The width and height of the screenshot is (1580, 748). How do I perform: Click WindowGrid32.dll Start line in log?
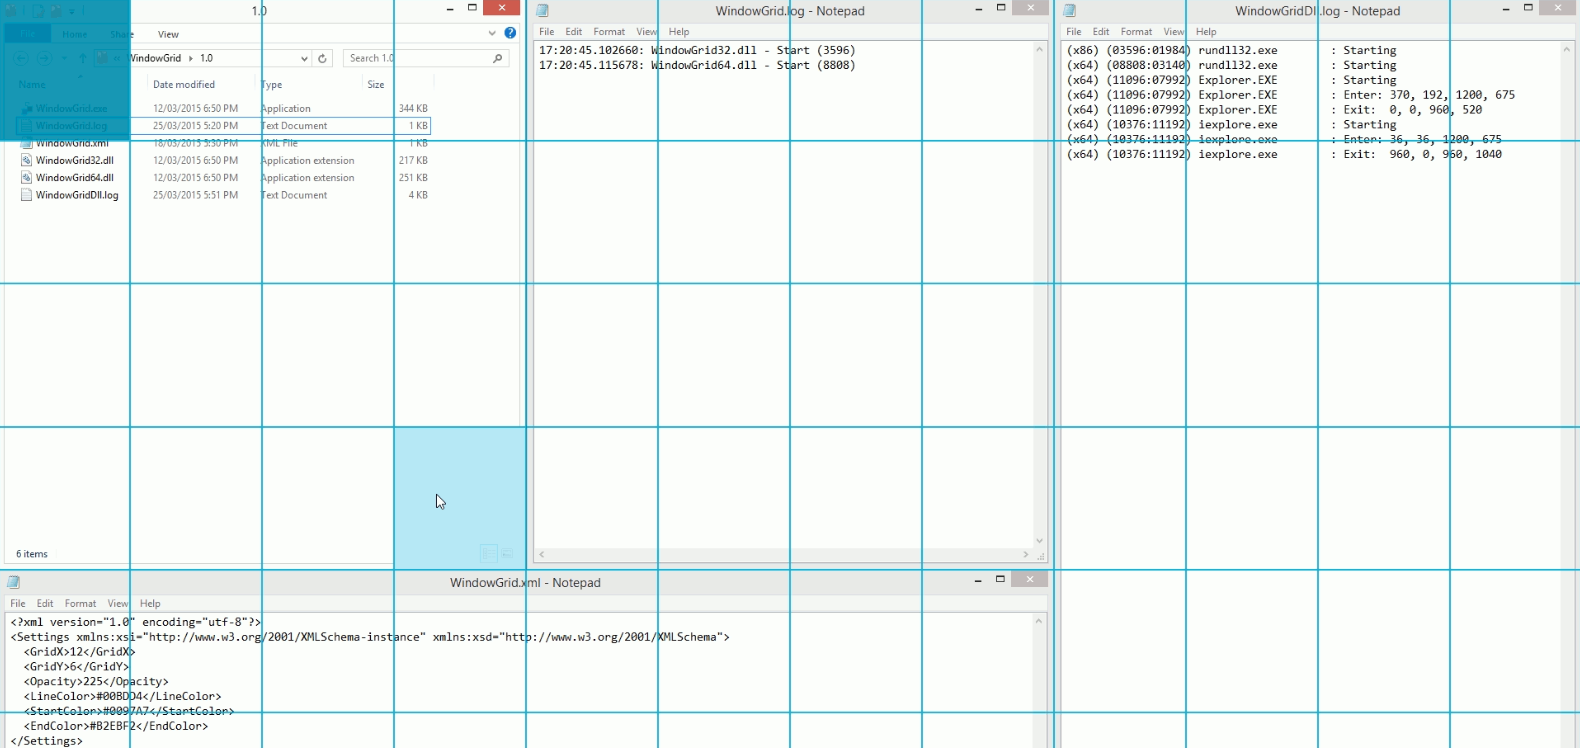pos(697,50)
